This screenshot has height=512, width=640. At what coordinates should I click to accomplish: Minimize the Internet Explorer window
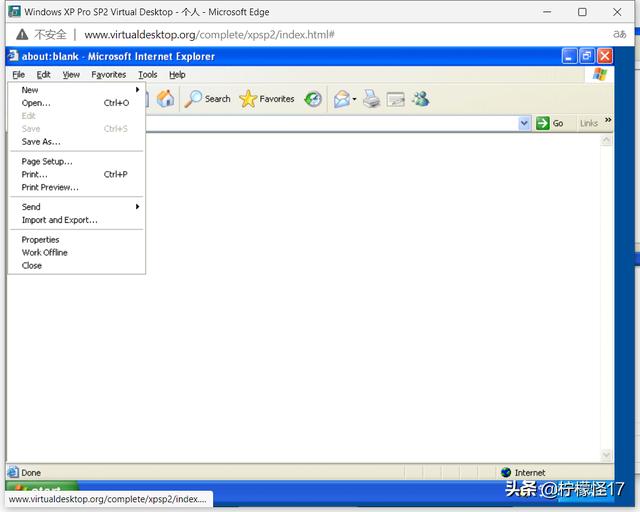click(x=569, y=56)
